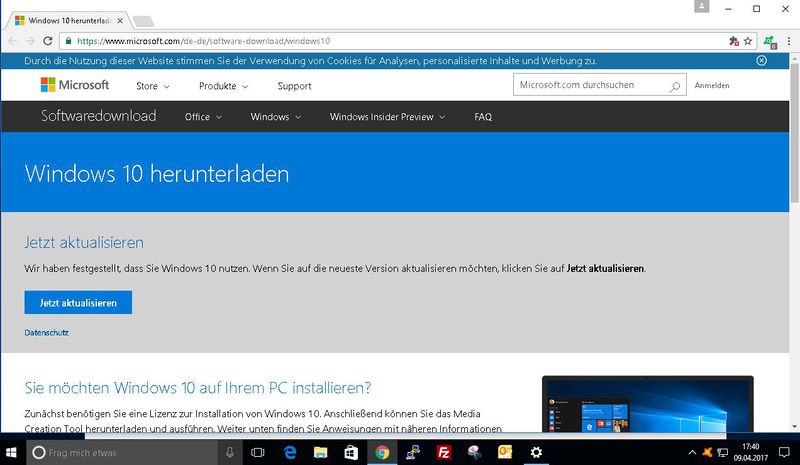The height and width of the screenshot is (465, 800).
Task: Click the page vertical scrollbar thumb
Action: (794, 133)
